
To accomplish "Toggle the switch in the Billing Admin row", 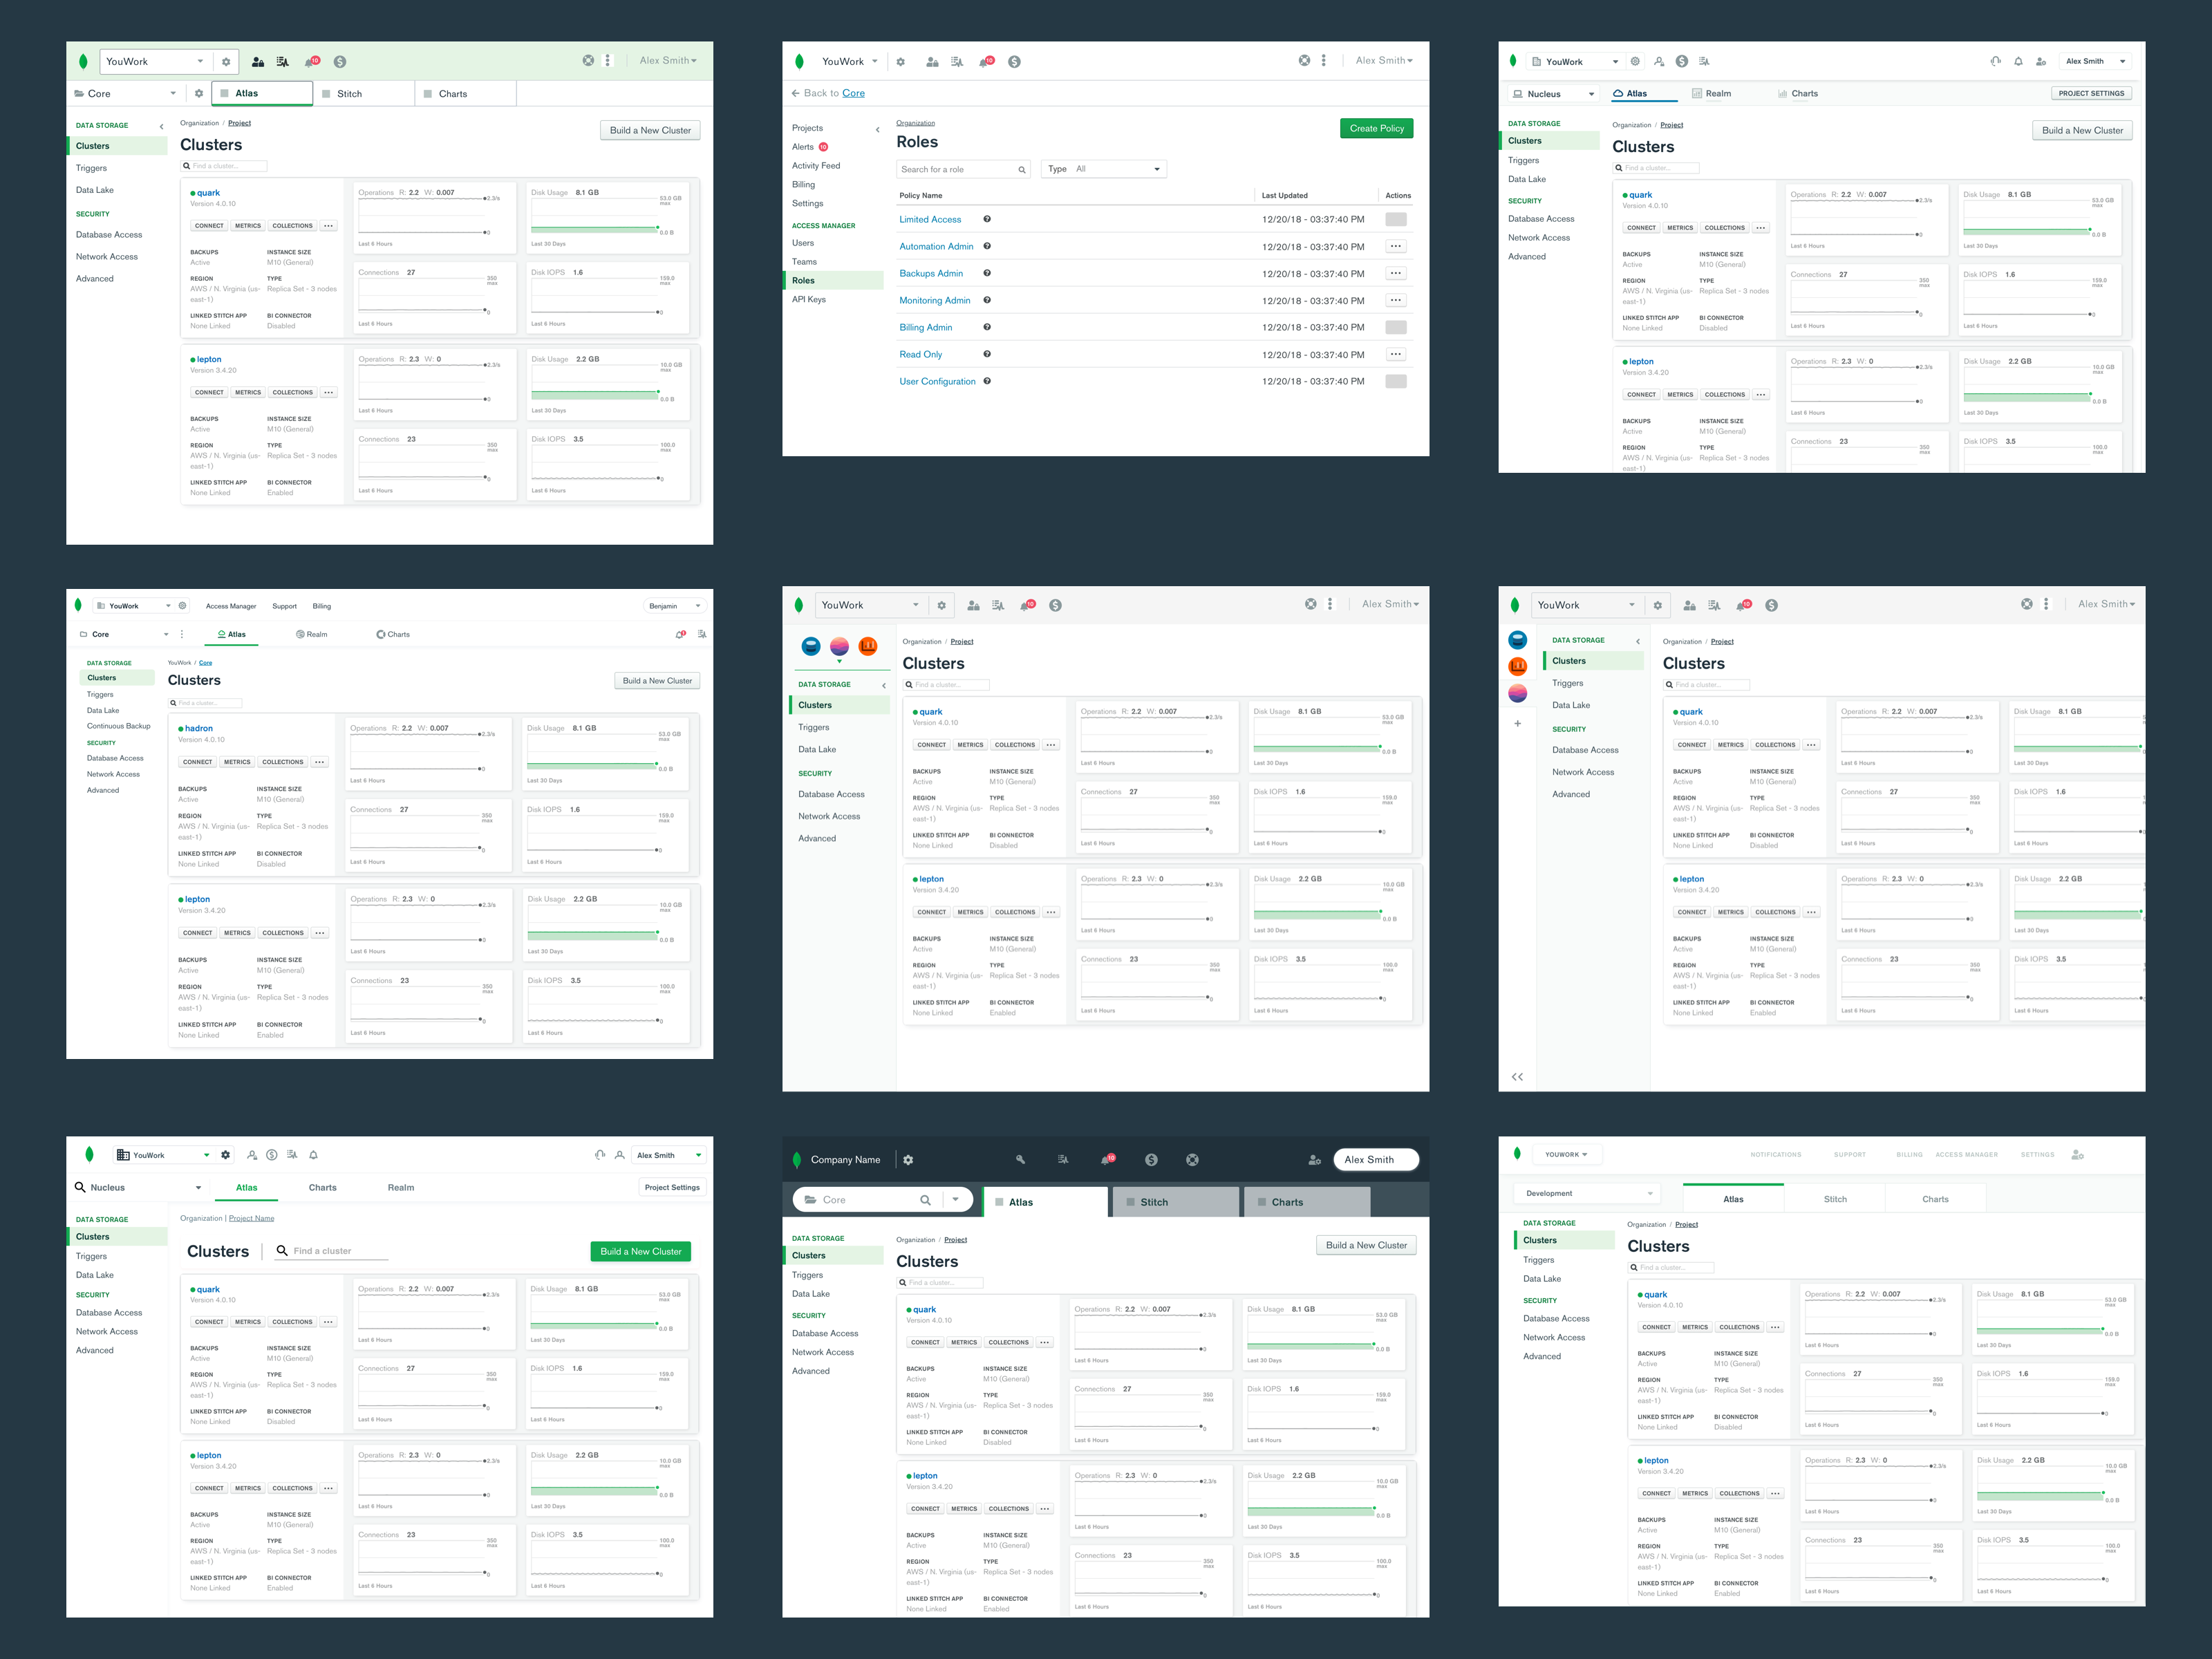I will tap(1396, 327).
